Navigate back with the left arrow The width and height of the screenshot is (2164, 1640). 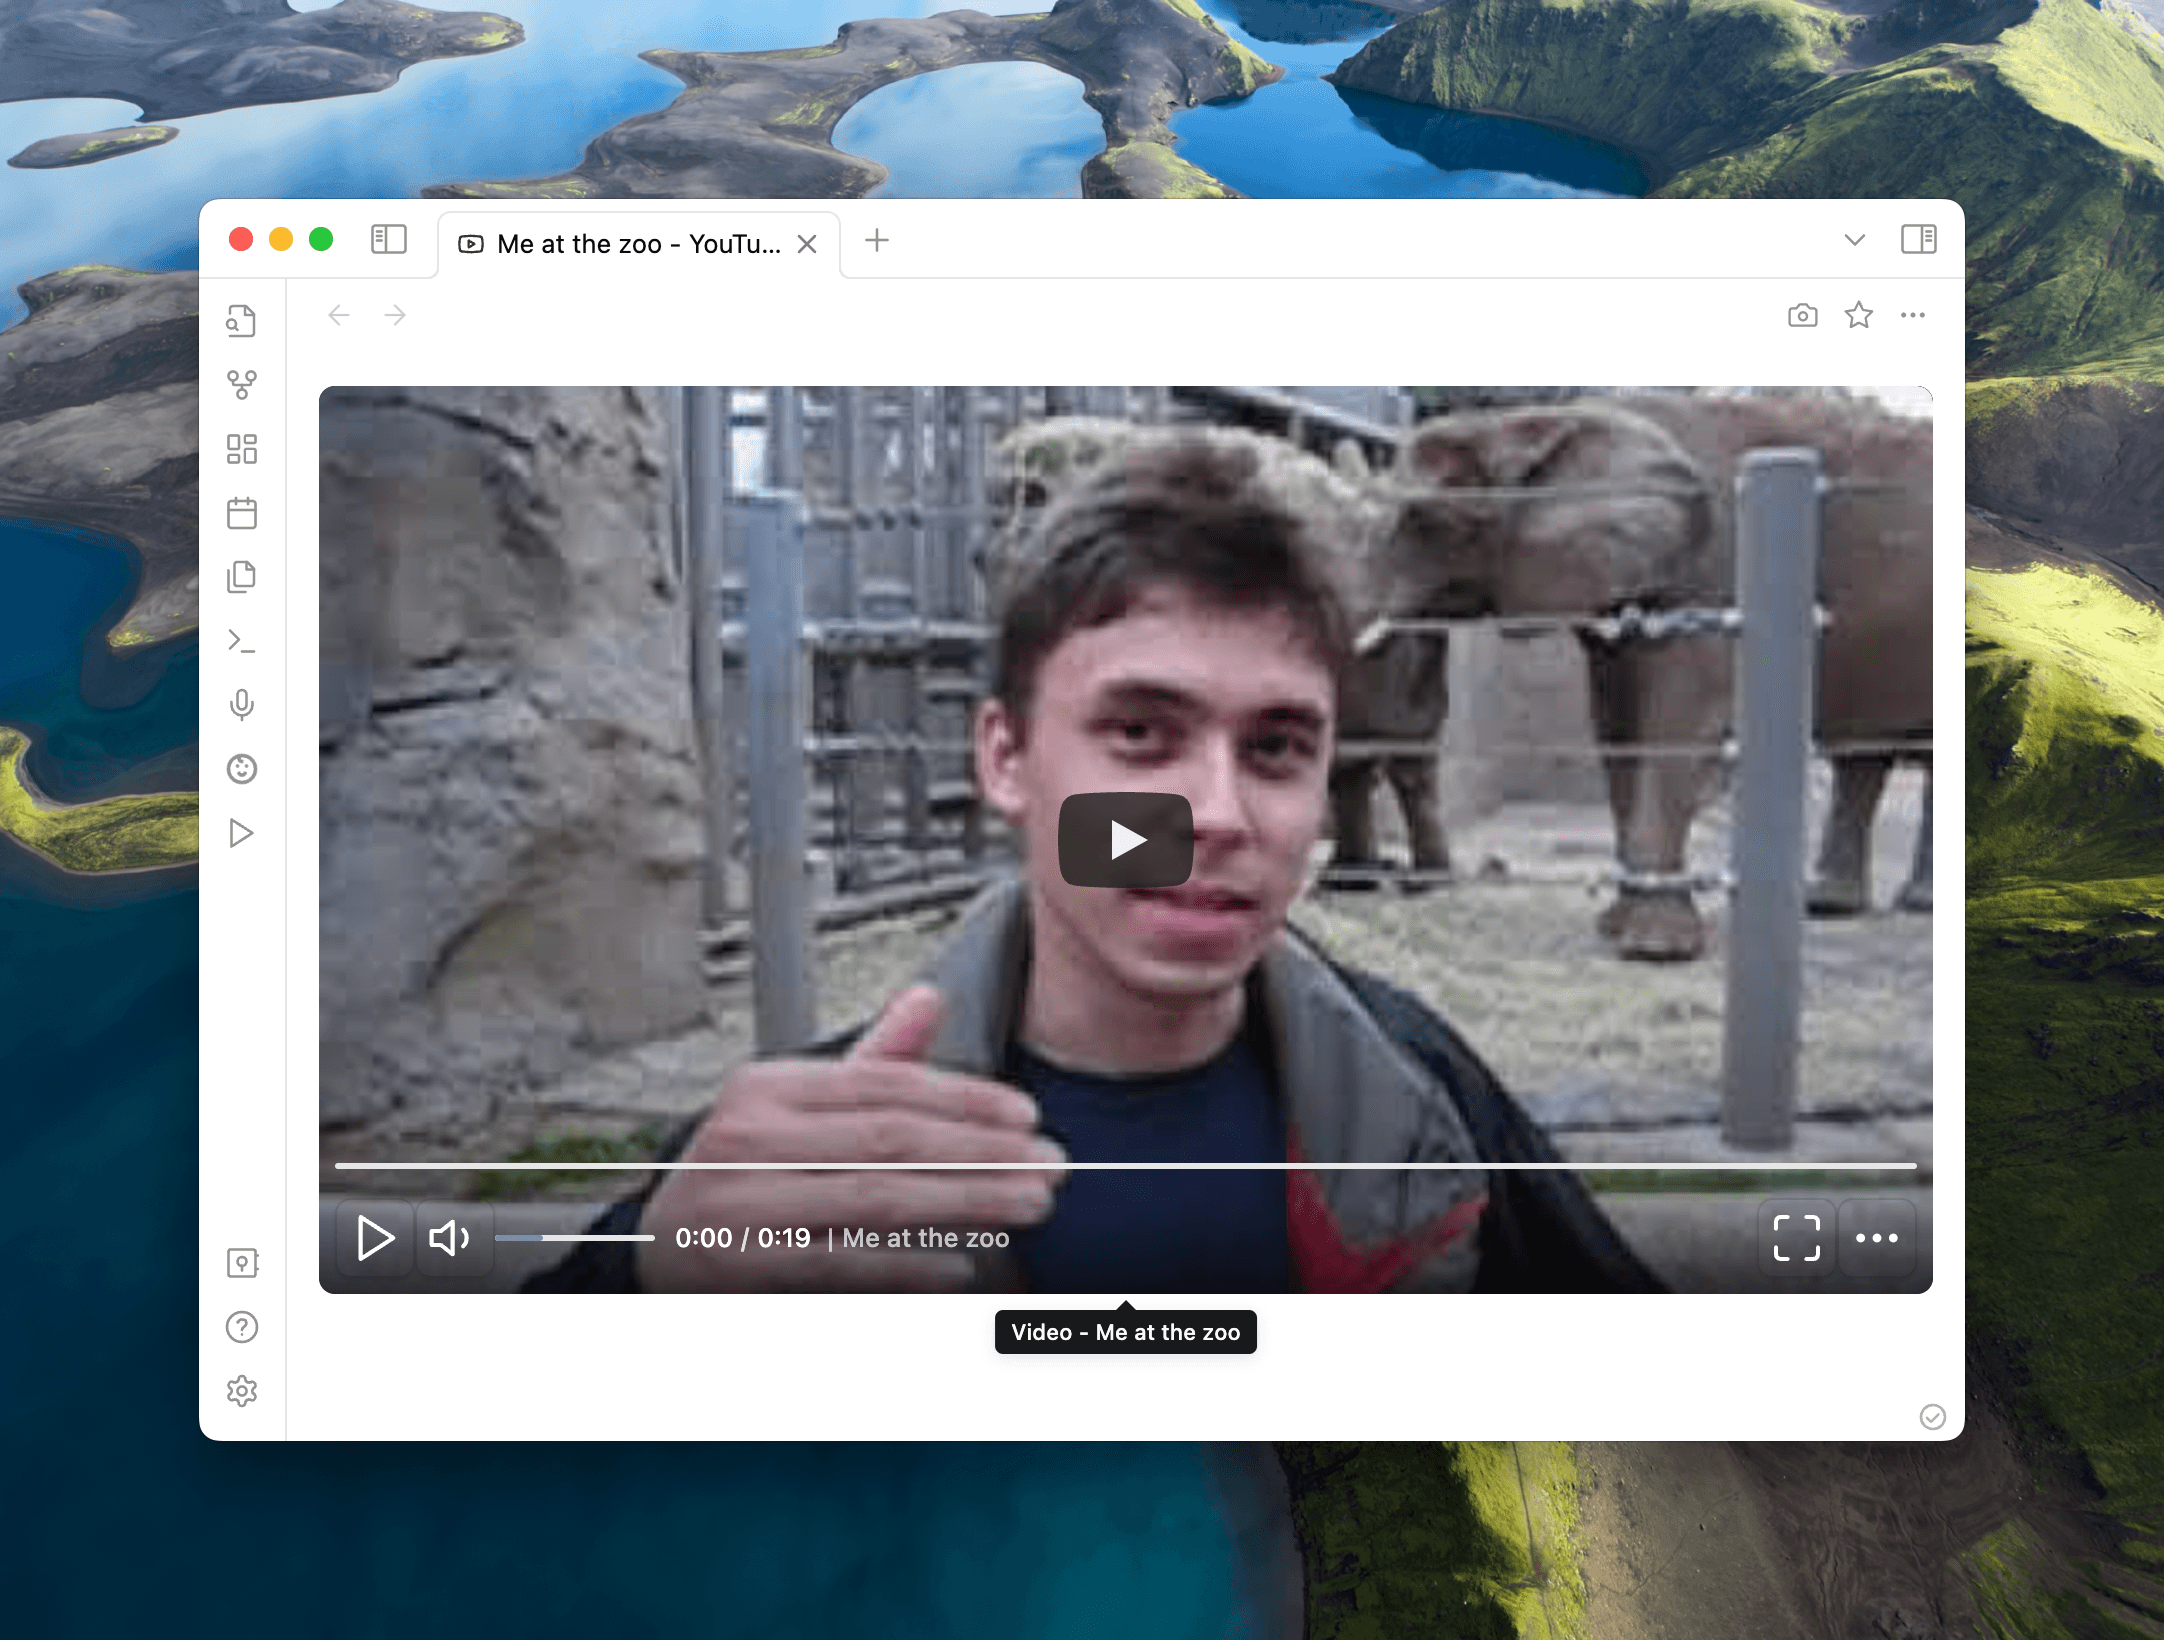[x=339, y=315]
